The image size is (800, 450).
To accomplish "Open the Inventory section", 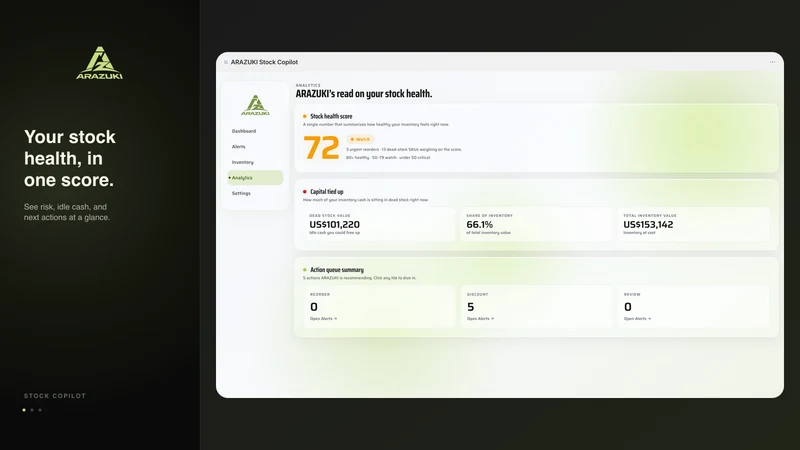I will (x=242, y=162).
